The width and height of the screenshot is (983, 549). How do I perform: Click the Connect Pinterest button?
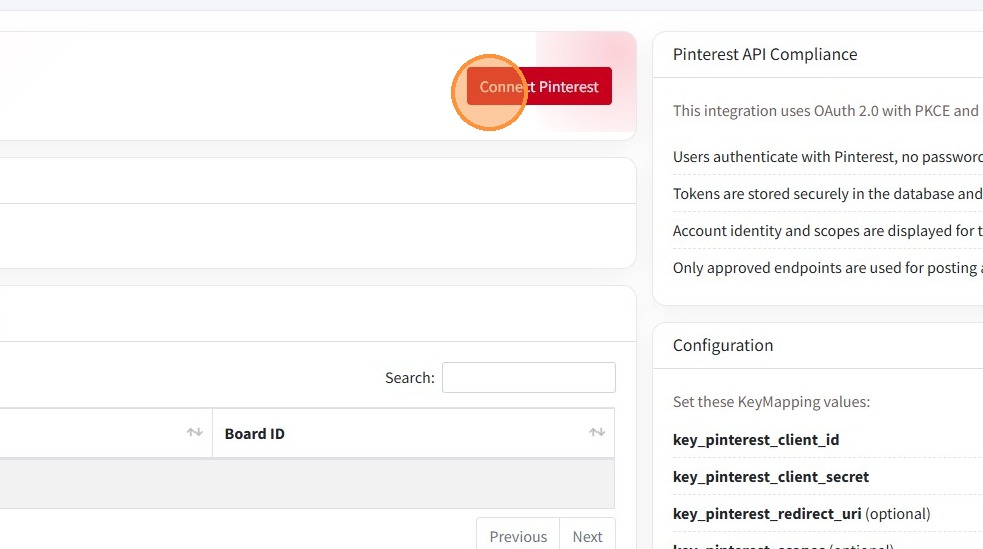539,87
